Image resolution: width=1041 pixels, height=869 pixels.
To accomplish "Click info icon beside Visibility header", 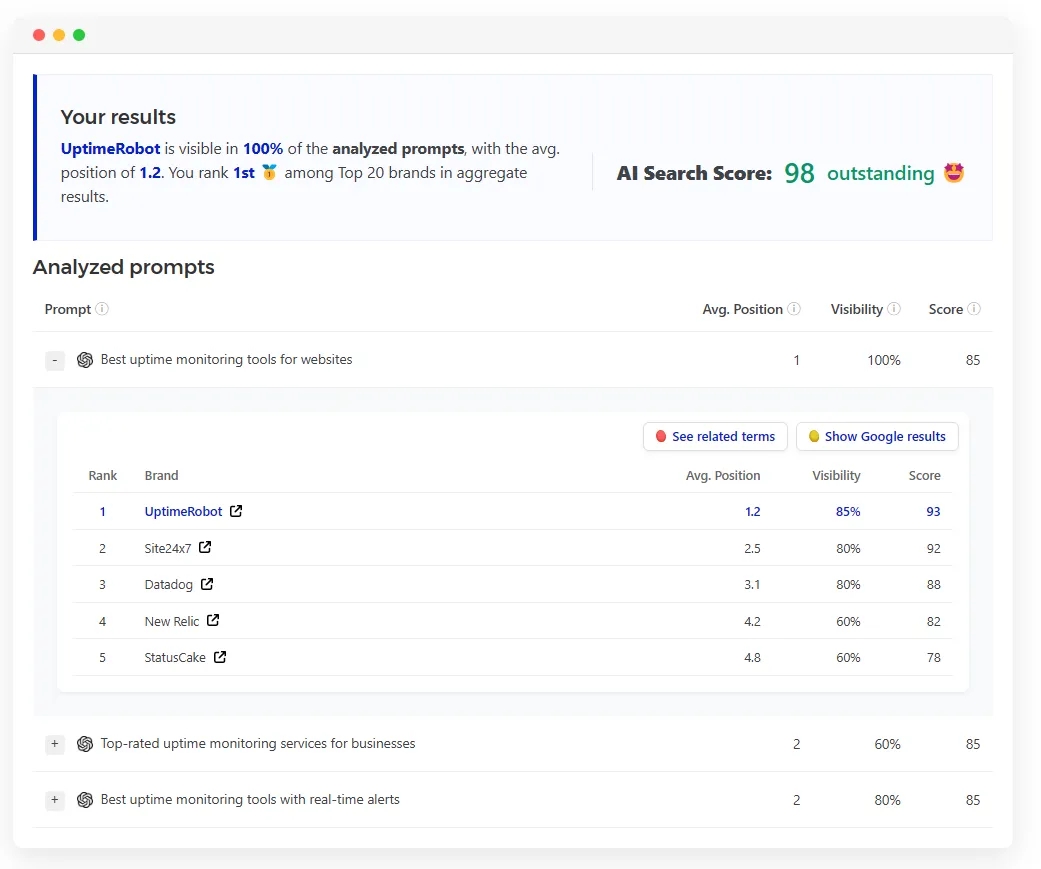I will coord(894,309).
